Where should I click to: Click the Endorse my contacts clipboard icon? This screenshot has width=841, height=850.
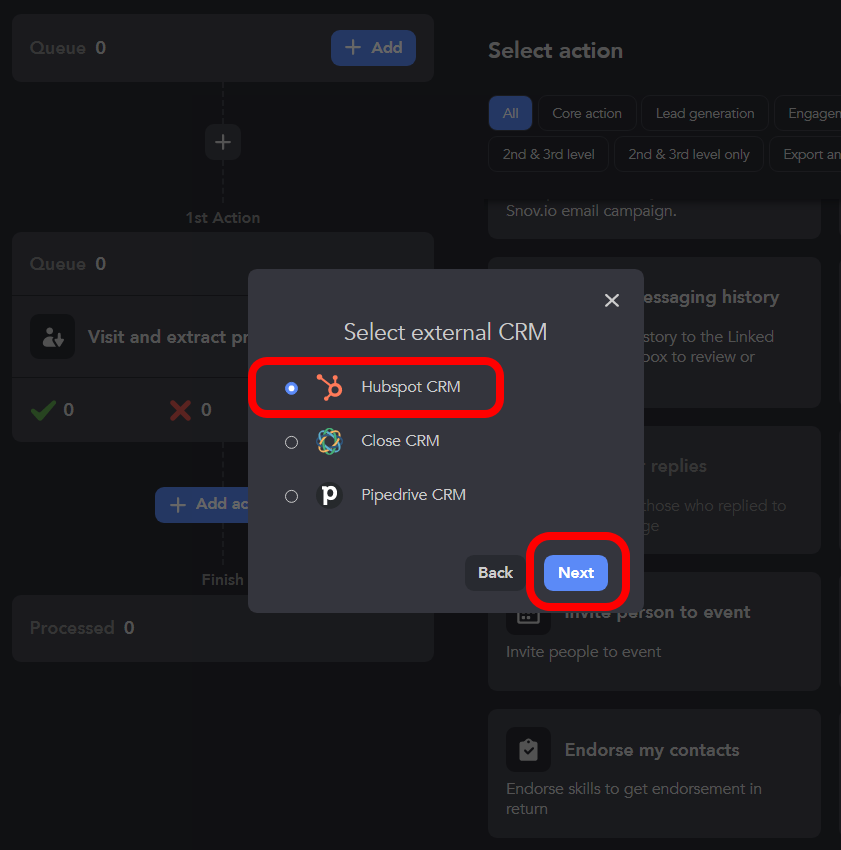528,750
